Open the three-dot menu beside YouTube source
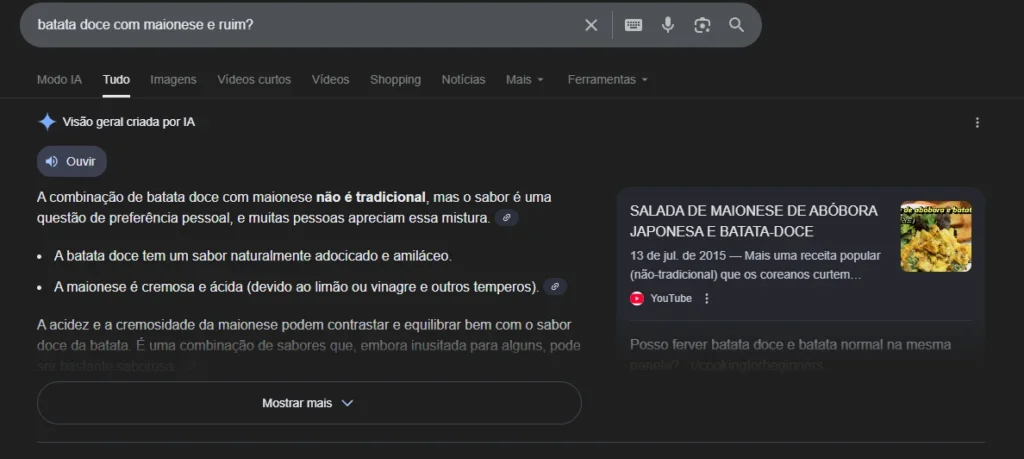1024x459 pixels. pos(707,298)
